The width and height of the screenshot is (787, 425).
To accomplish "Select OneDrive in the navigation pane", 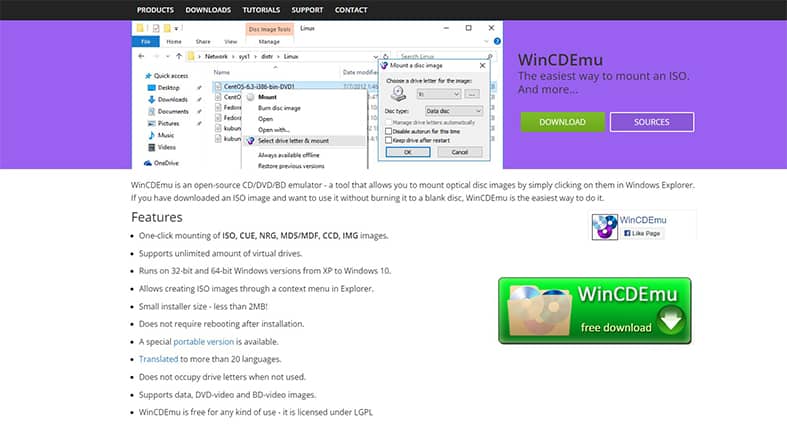I will [x=166, y=163].
